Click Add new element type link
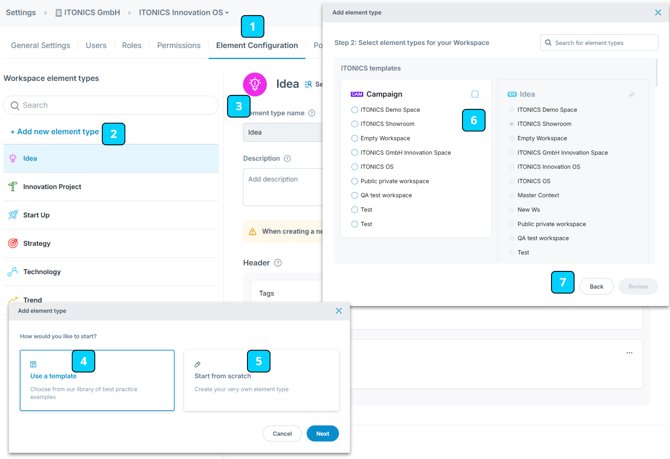This screenshot has width=670, height=459. (x=54, y=132)
